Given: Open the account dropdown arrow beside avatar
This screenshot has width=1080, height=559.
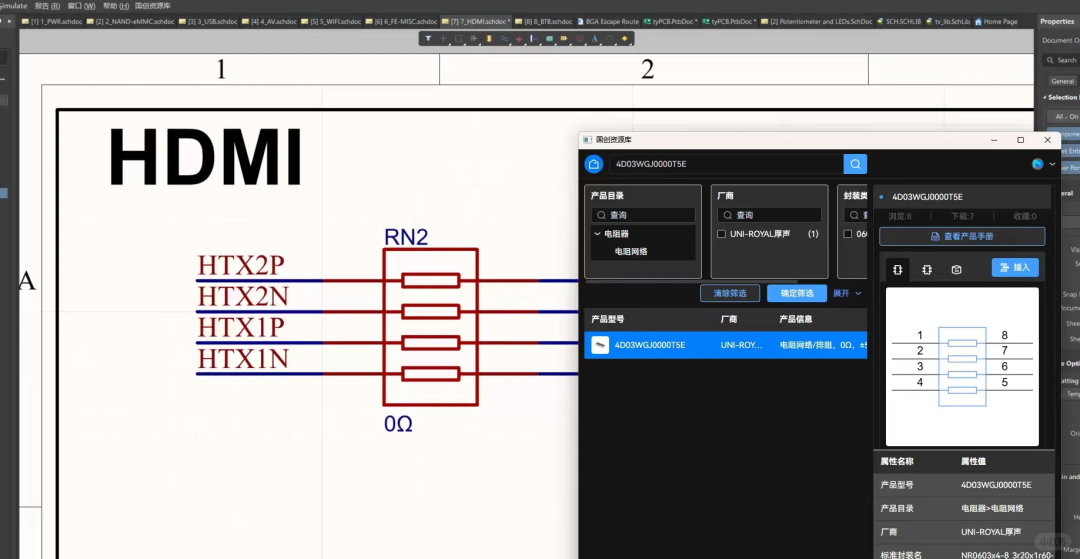Looking at the screenshot, I should pyautogui.click(x=1052, y=164).
